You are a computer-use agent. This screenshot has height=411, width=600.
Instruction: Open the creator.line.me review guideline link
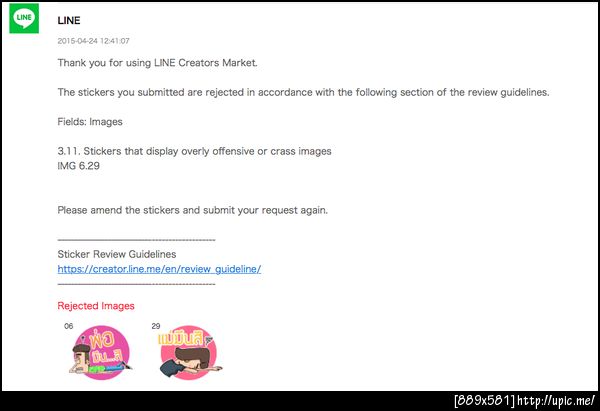(x=159, y=269)
